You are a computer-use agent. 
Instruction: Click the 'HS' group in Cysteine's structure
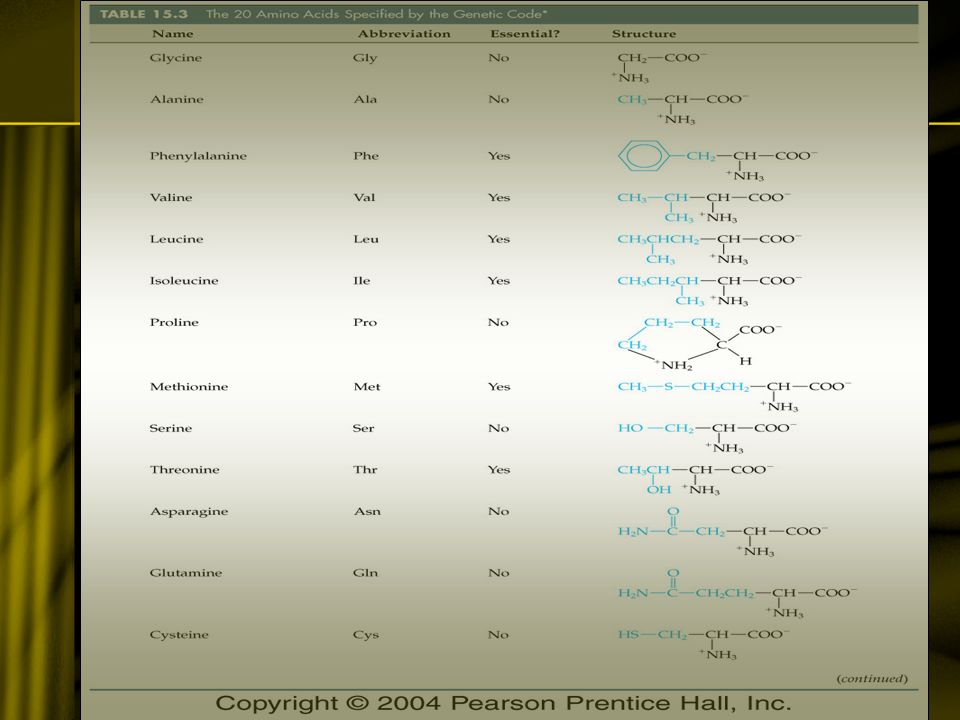(628, 635)
